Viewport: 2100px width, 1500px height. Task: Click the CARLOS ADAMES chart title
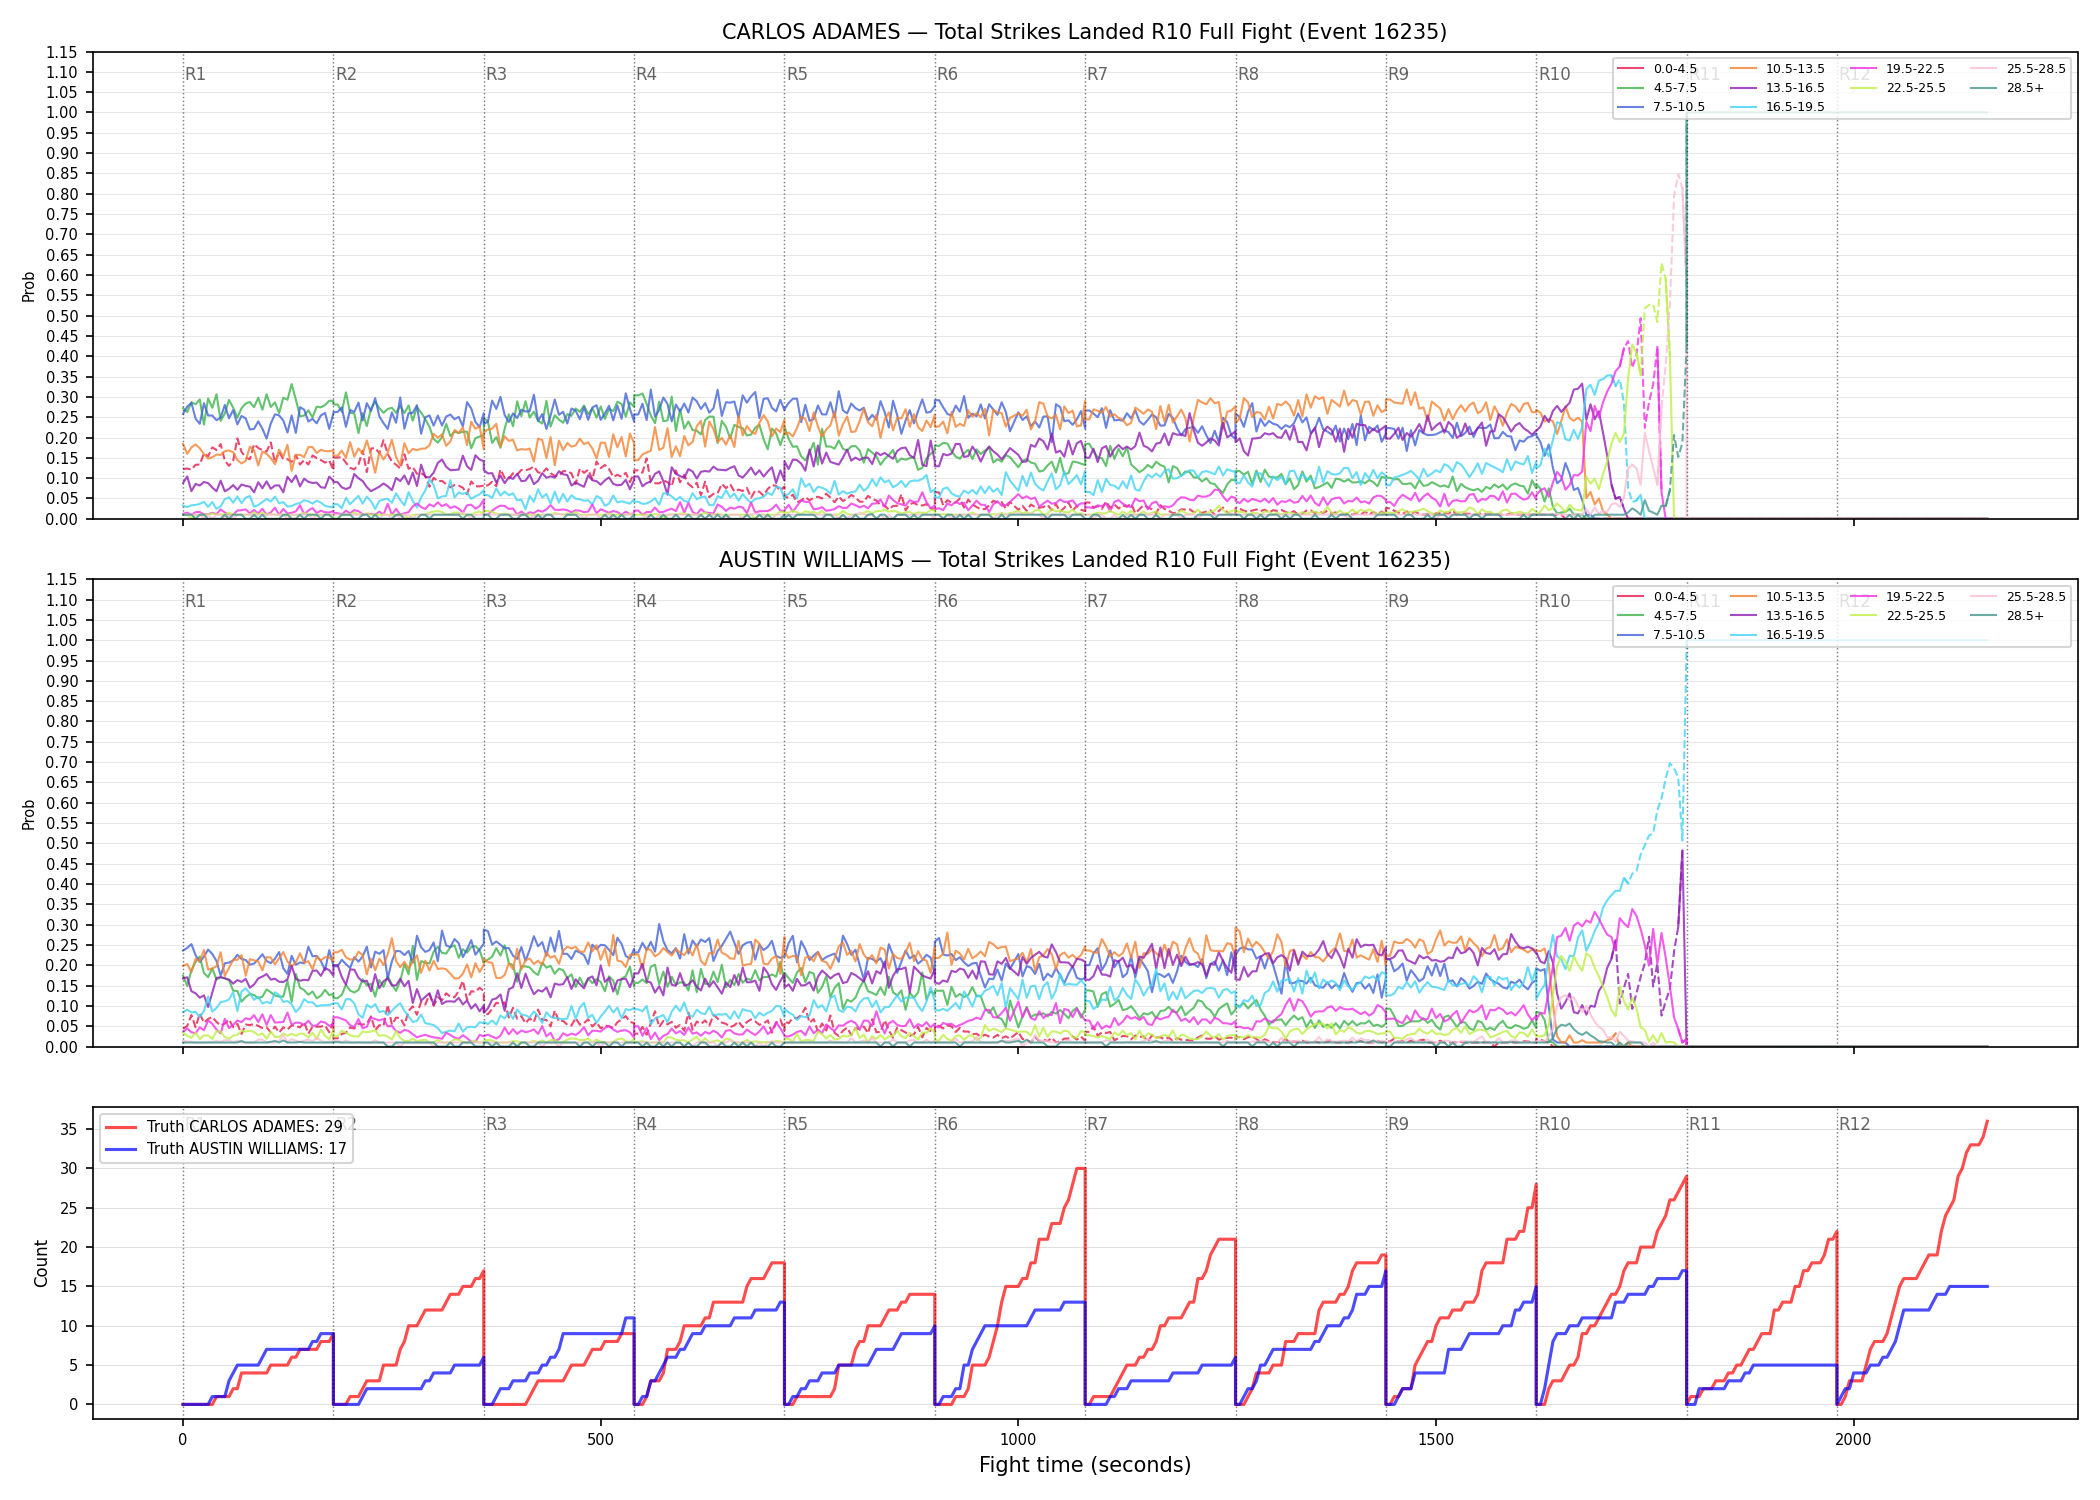coord(1084,32)
